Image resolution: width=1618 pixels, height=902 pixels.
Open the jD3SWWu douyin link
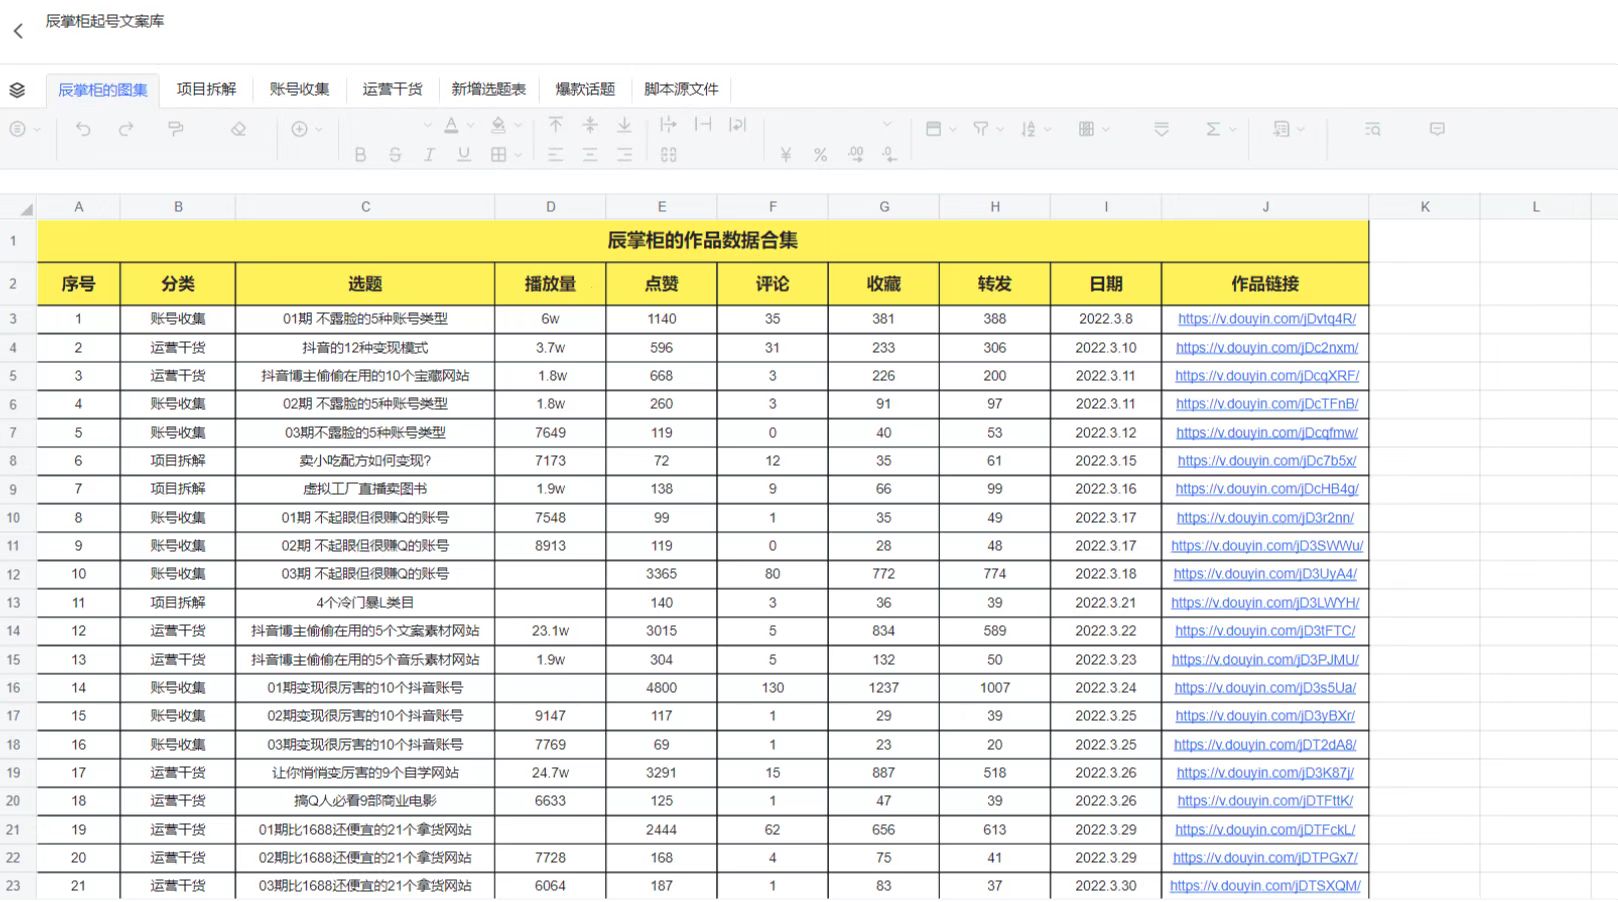[1266, 546]
